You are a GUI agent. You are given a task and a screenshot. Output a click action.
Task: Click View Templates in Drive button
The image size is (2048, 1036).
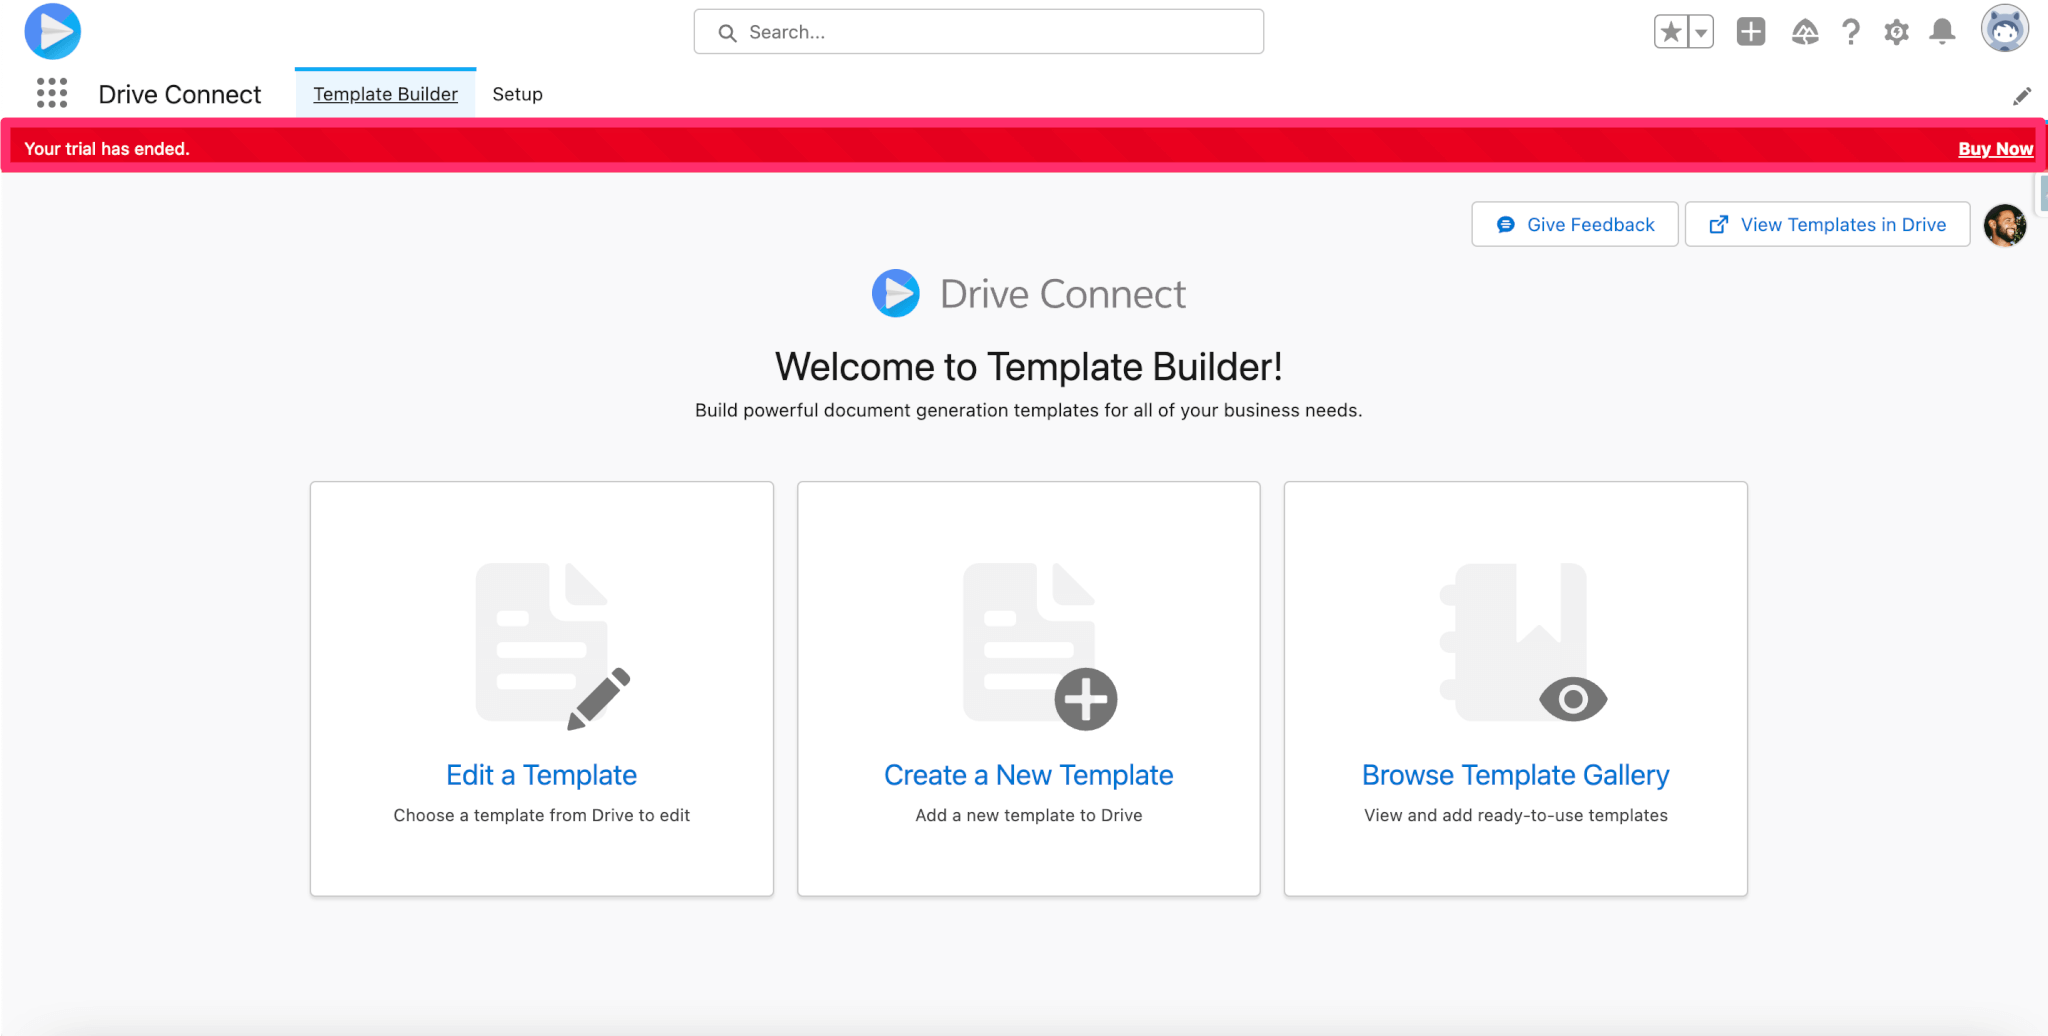tap(1828, 225)
